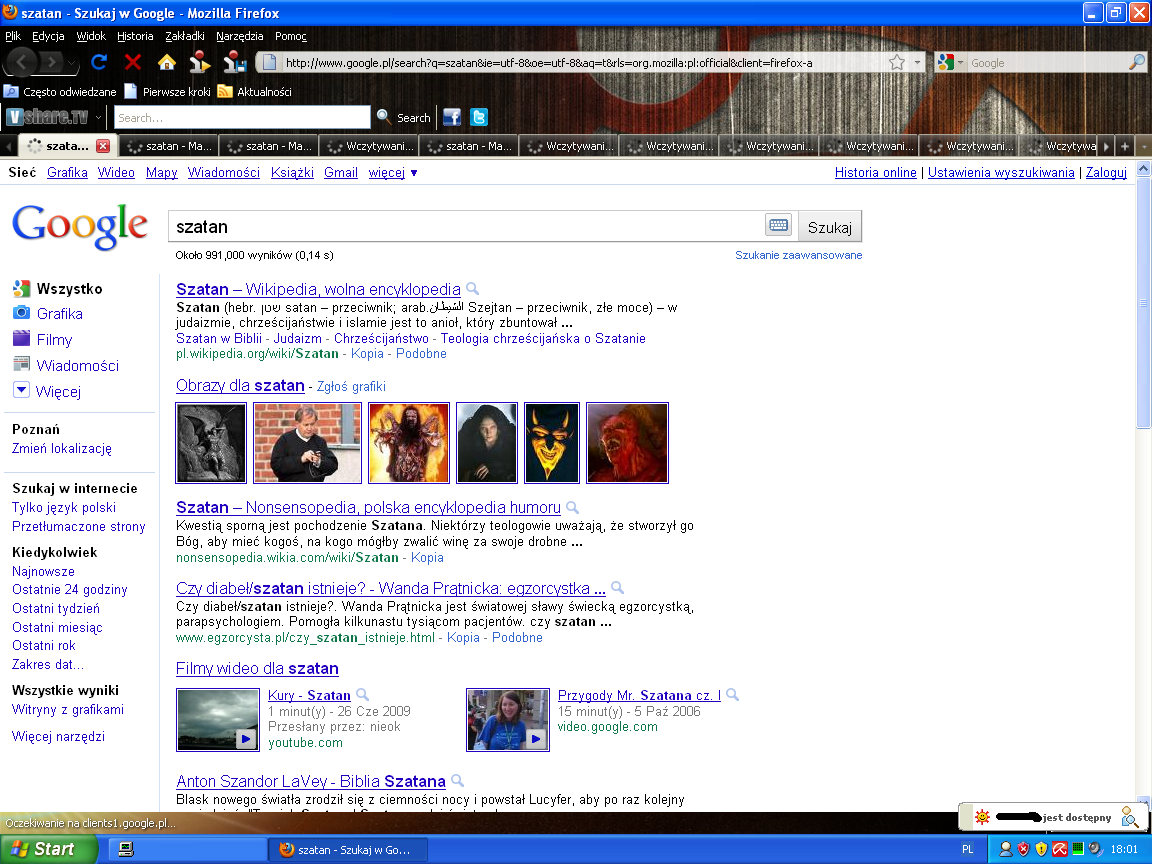Viewport: 1152px width, 864px height.
Task: Click the Google search box containing 'szatan'
Action: point(465,227)
